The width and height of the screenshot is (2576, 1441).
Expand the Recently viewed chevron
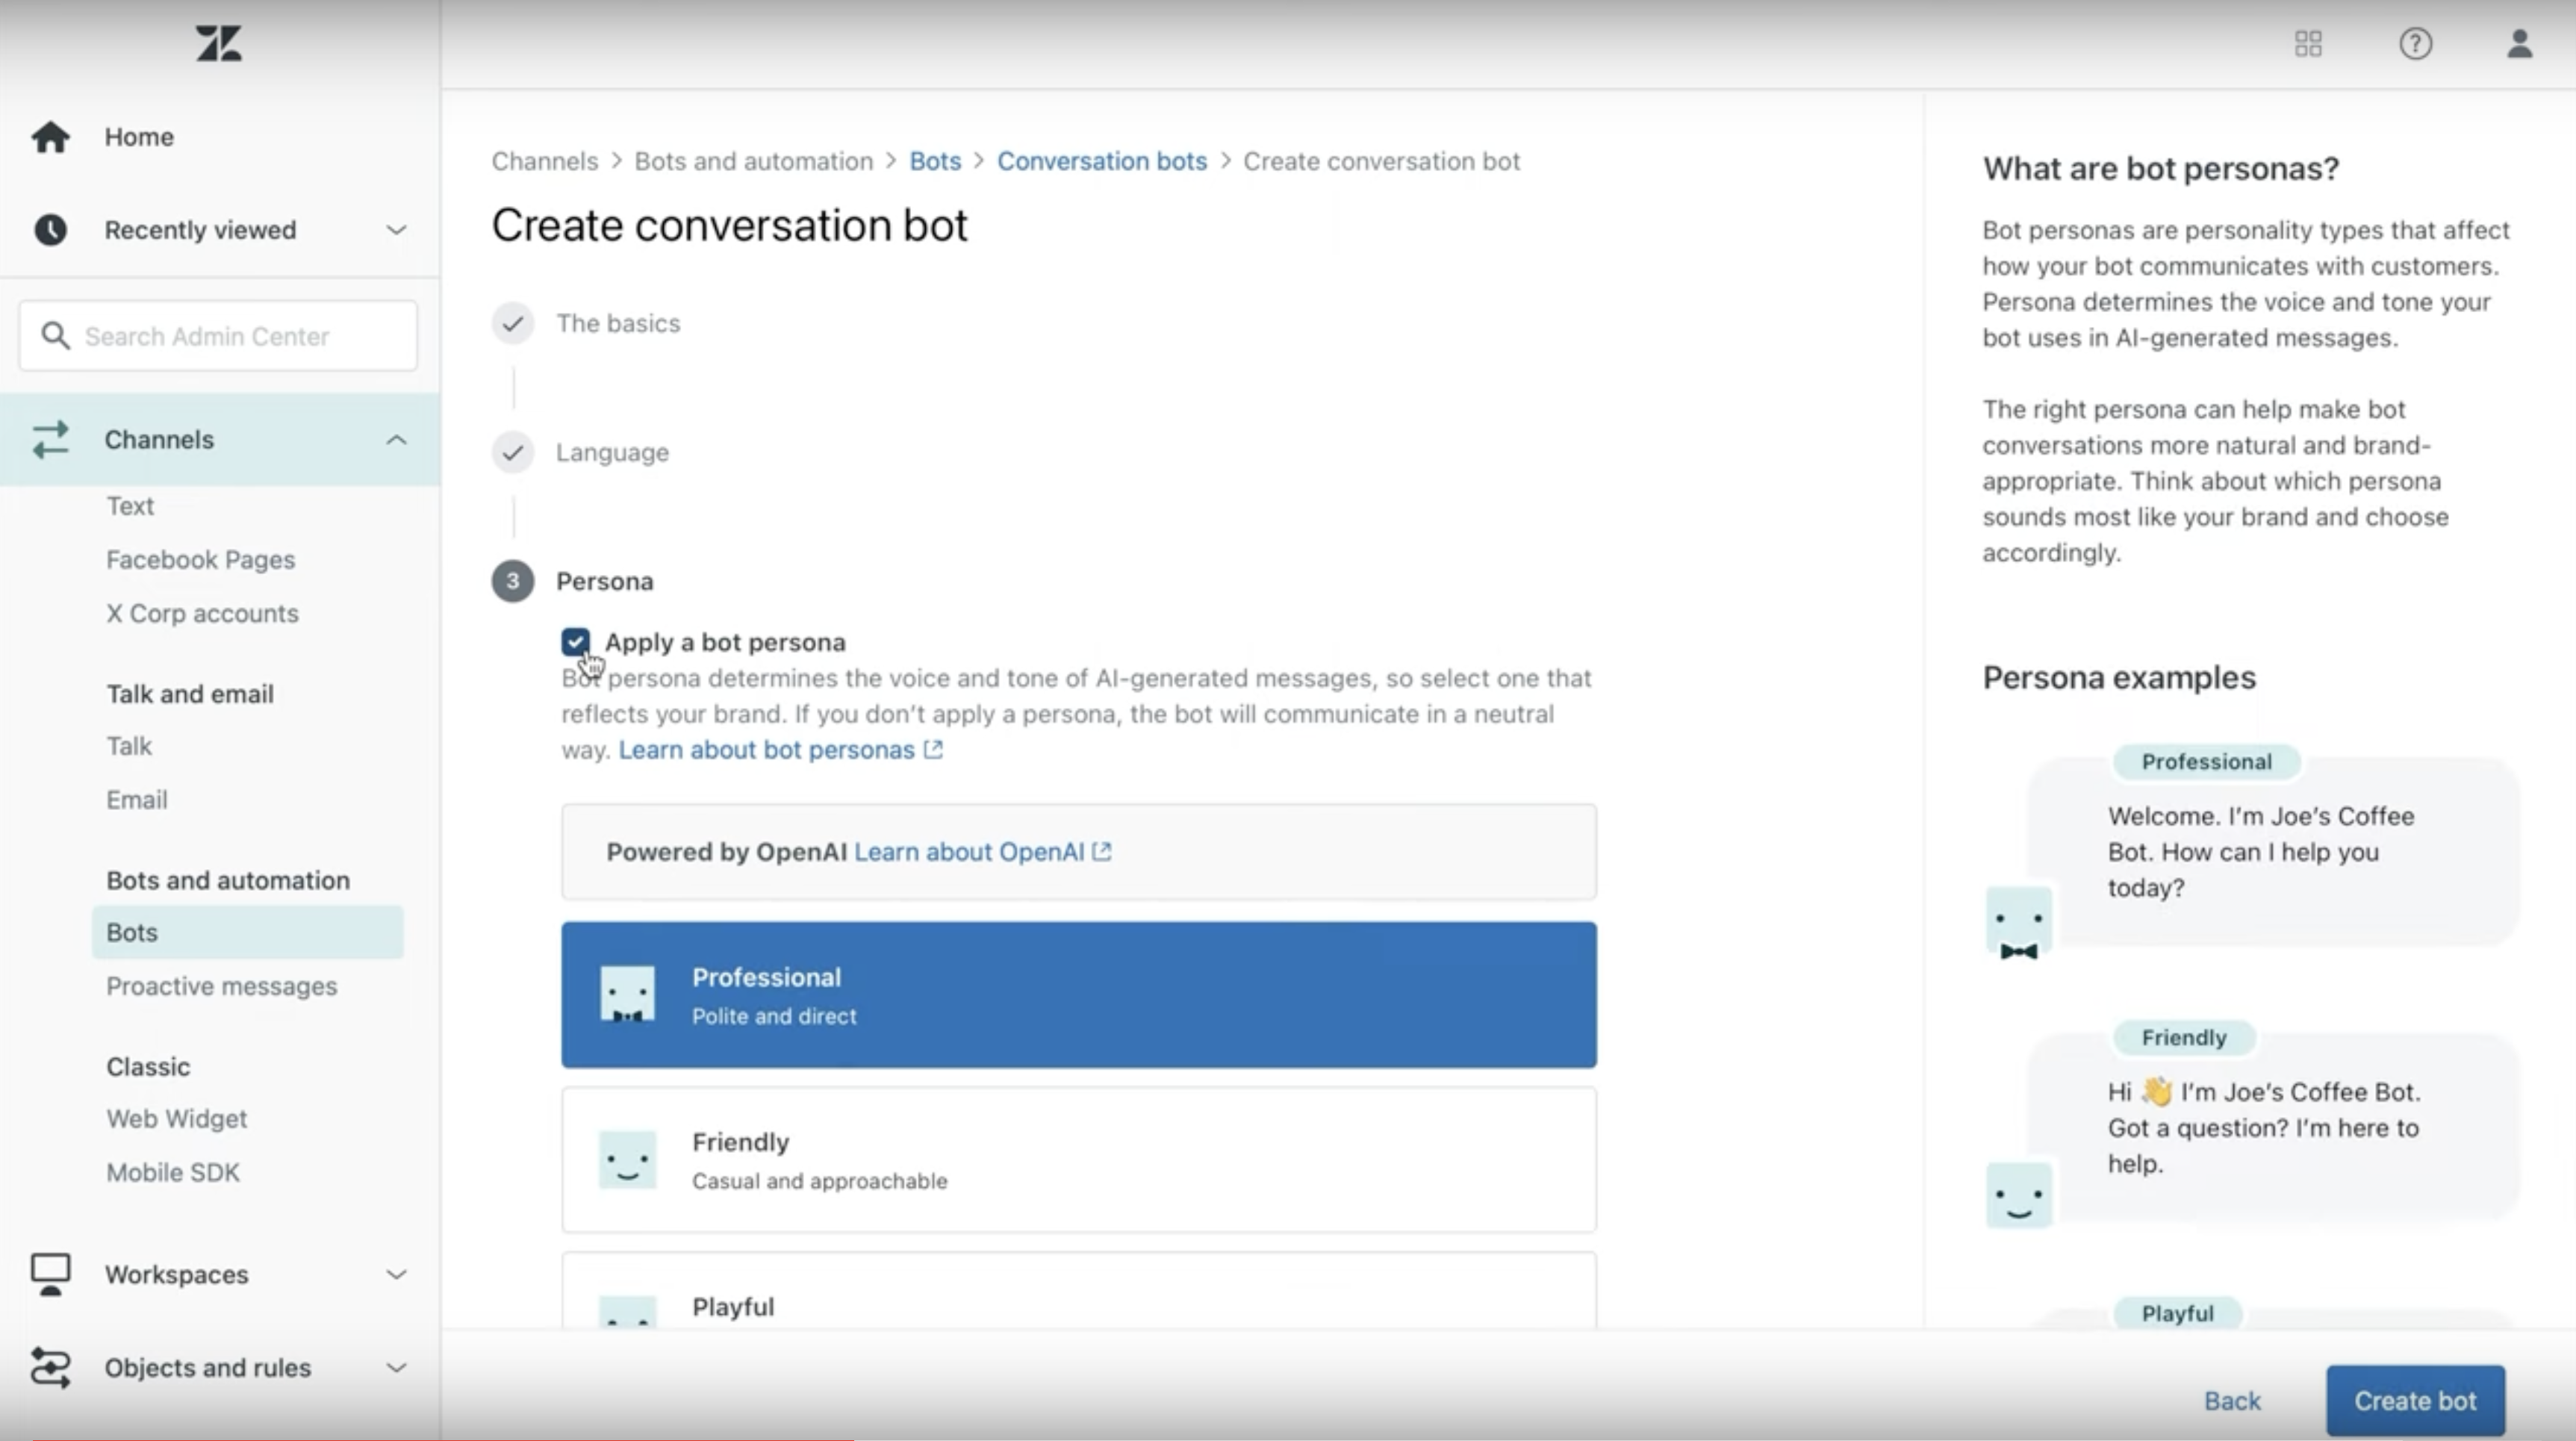[396, 230]
